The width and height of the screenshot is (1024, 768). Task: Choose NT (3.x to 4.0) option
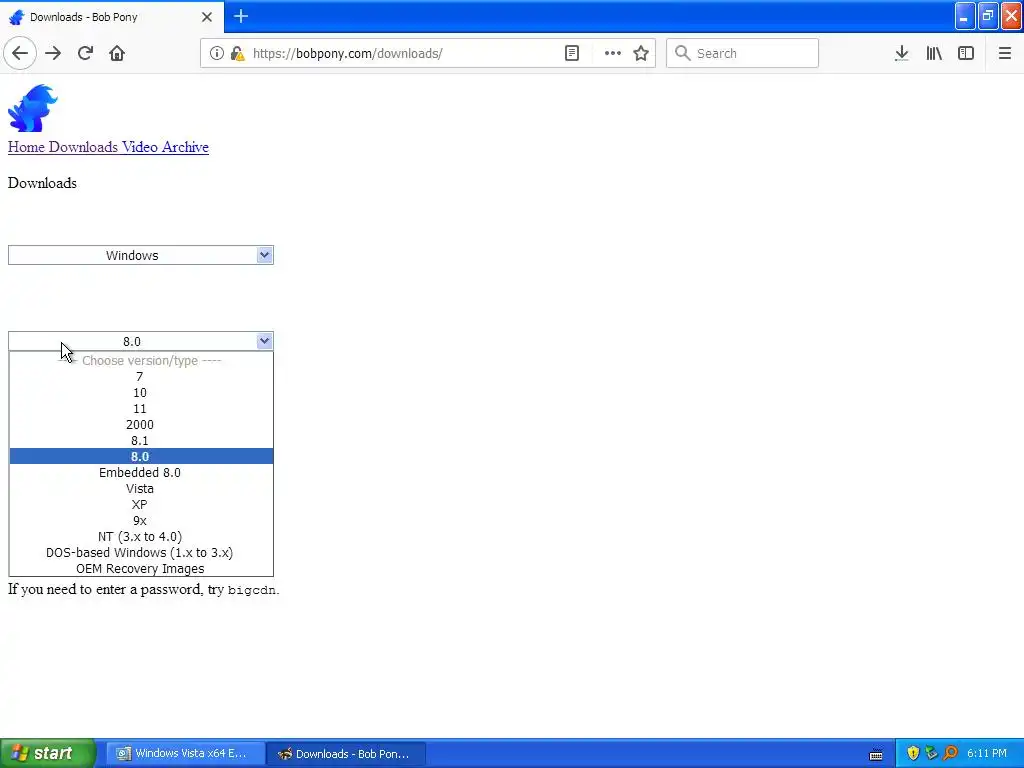coord(140,537)
